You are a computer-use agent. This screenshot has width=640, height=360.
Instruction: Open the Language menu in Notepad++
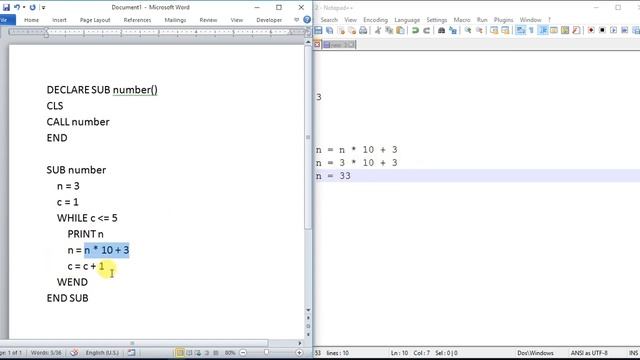click(x=407, y=20)
